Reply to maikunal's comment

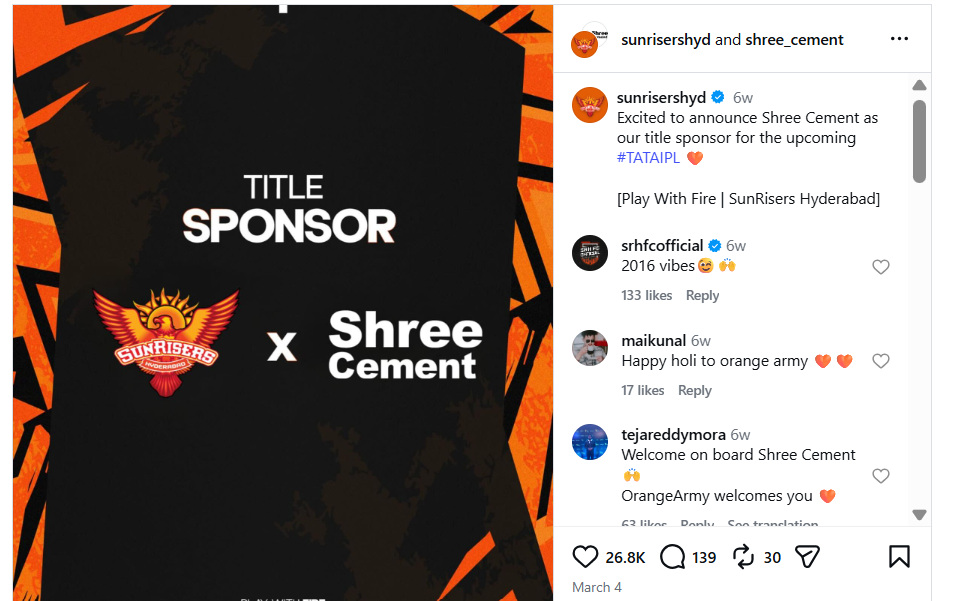pos(694,390)
